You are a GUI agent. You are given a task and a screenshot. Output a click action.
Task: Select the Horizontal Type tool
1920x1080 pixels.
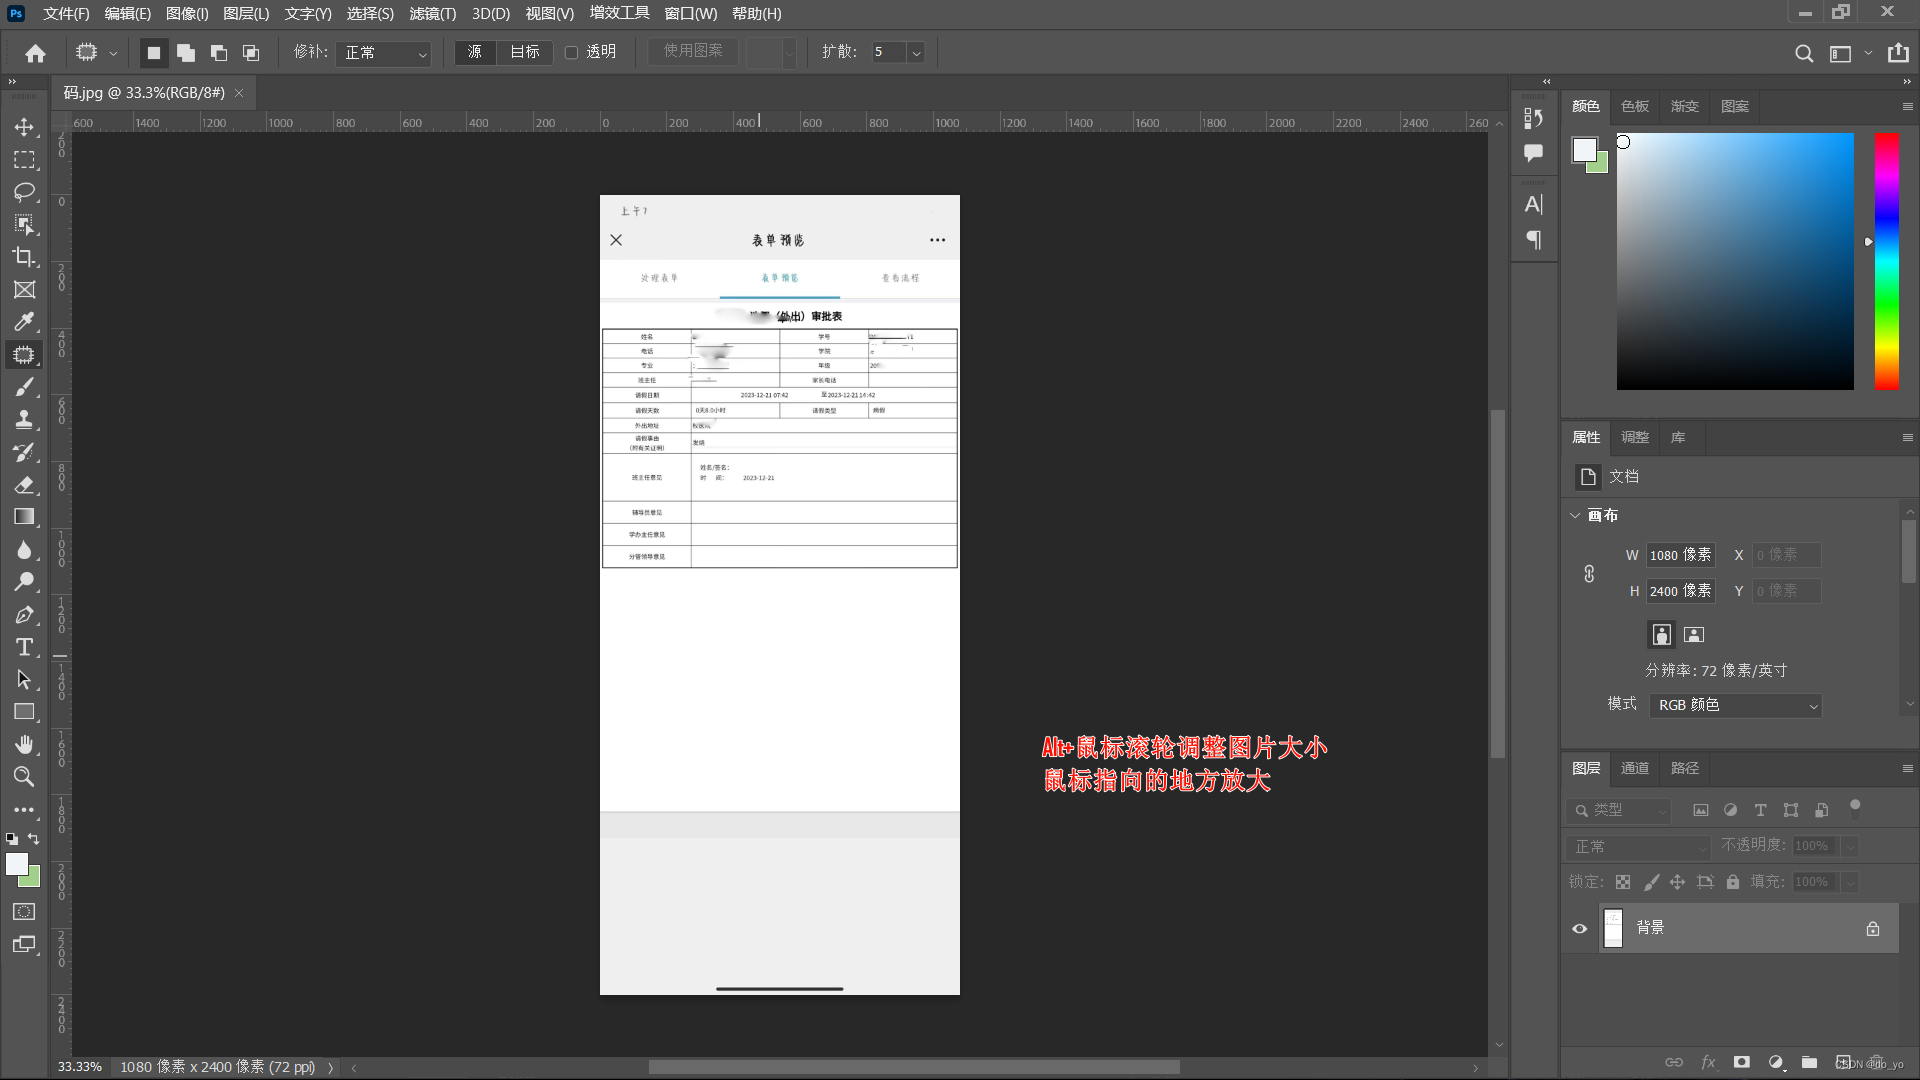[x=24, y=647]
